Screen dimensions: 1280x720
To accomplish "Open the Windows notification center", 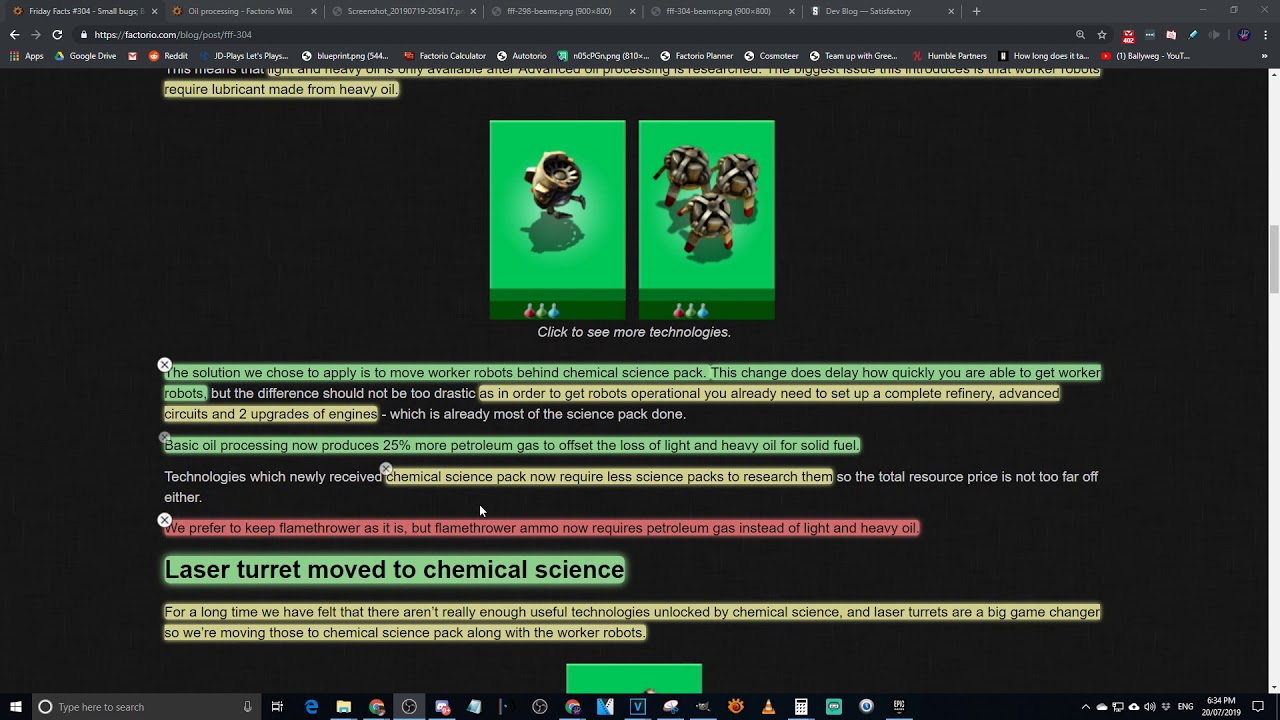I will [x=1258, y=707].
